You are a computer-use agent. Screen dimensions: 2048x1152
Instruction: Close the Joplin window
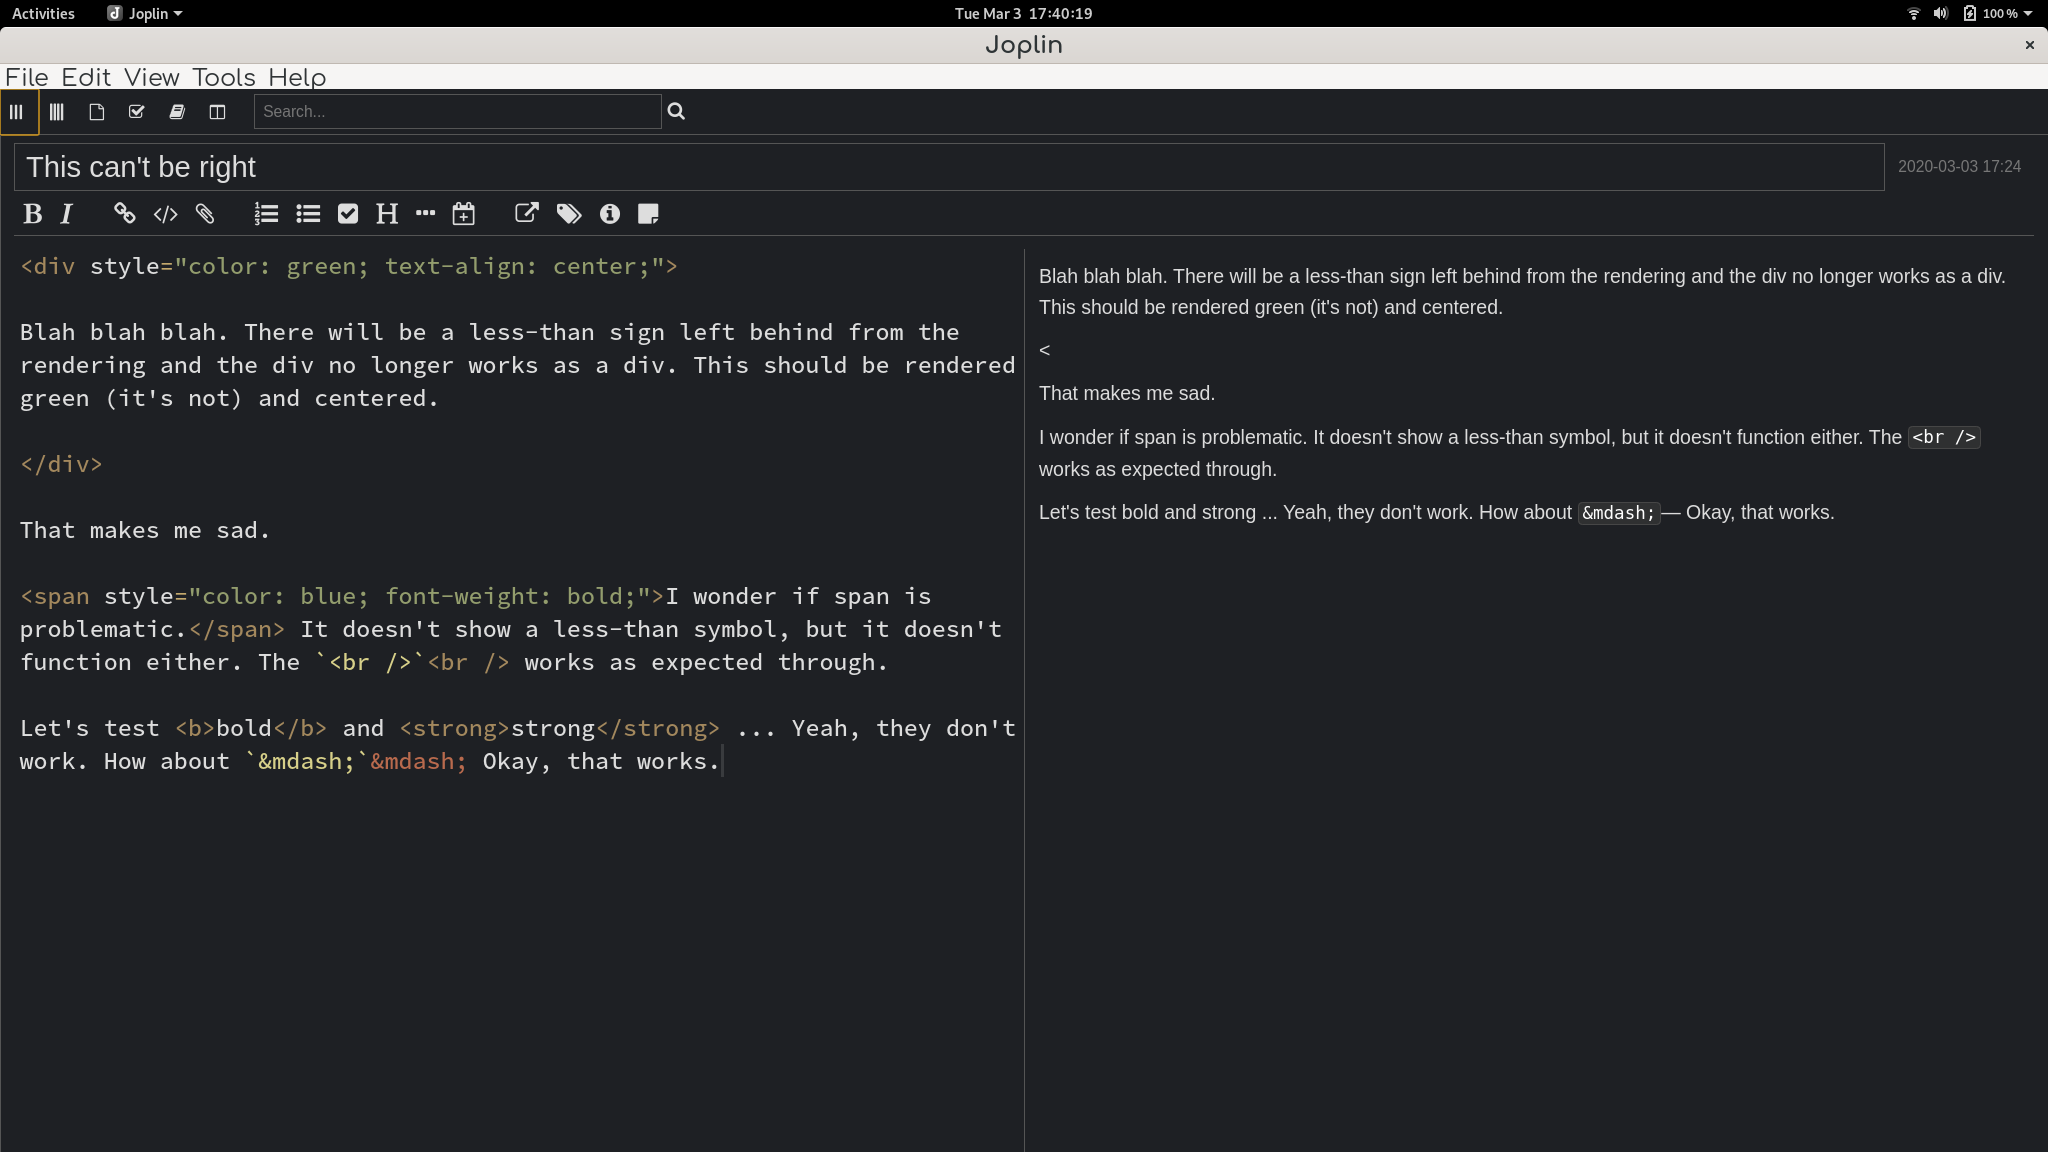[x=2030, y=45]
